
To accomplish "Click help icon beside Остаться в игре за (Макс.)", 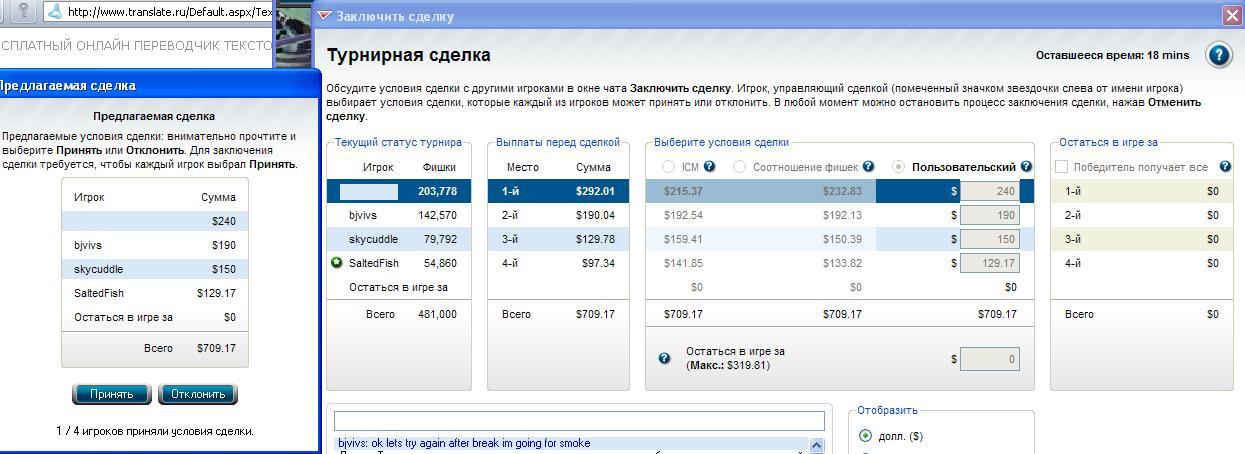I will pos(664,358).
